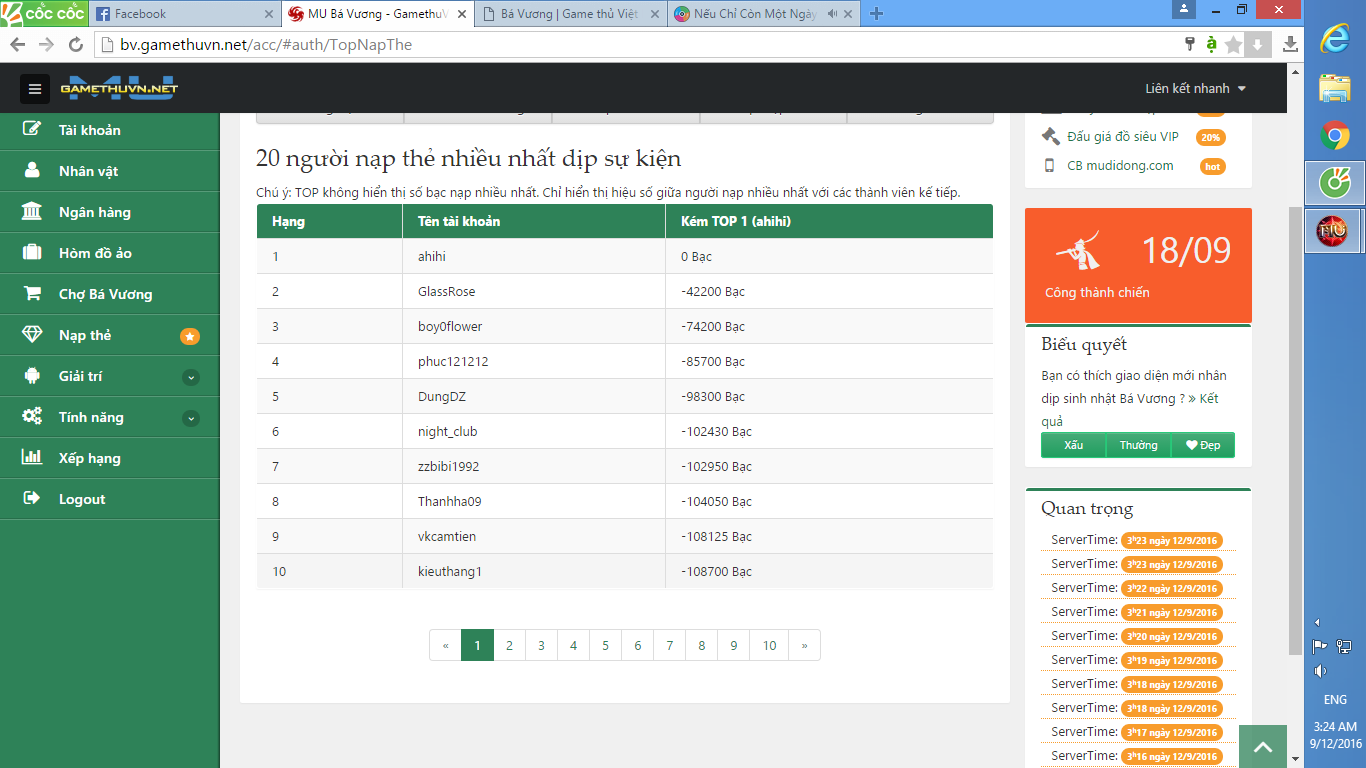Vote Thường in the poll
1366x768 pixels.
click(1138, 445)
